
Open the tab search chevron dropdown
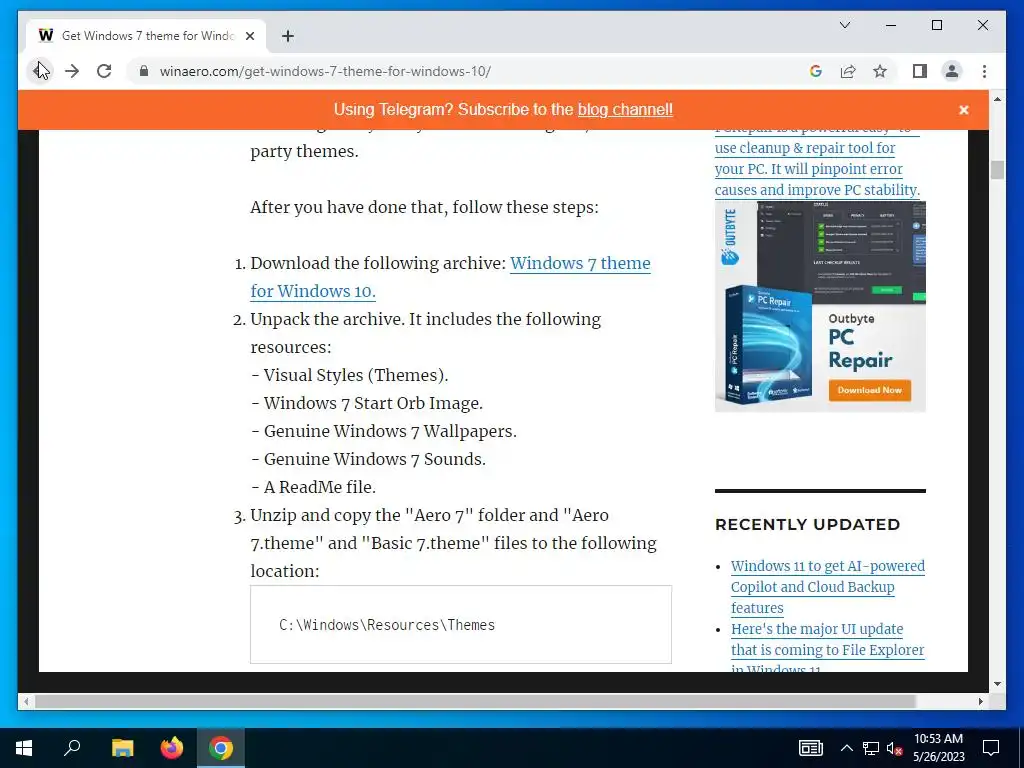pyautogui.click(x=844, y=25)
